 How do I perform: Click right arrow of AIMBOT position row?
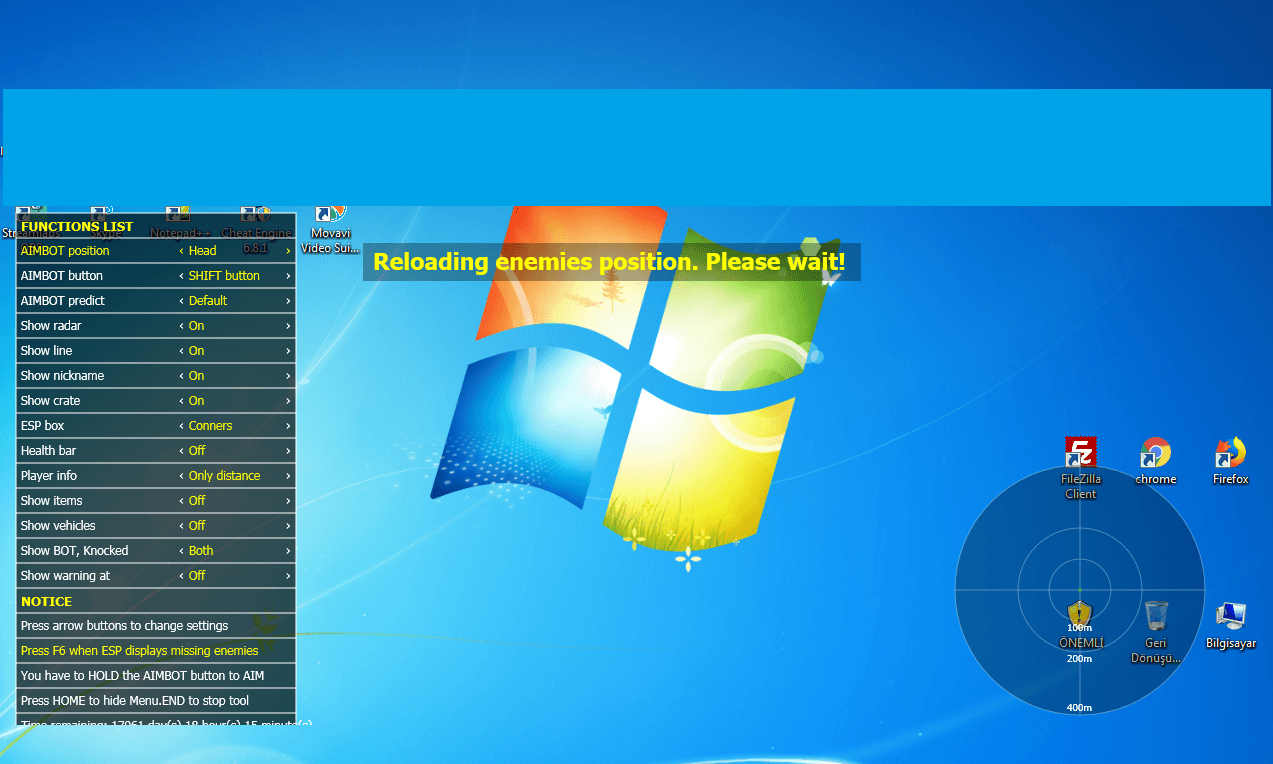[x=288, y=251]
